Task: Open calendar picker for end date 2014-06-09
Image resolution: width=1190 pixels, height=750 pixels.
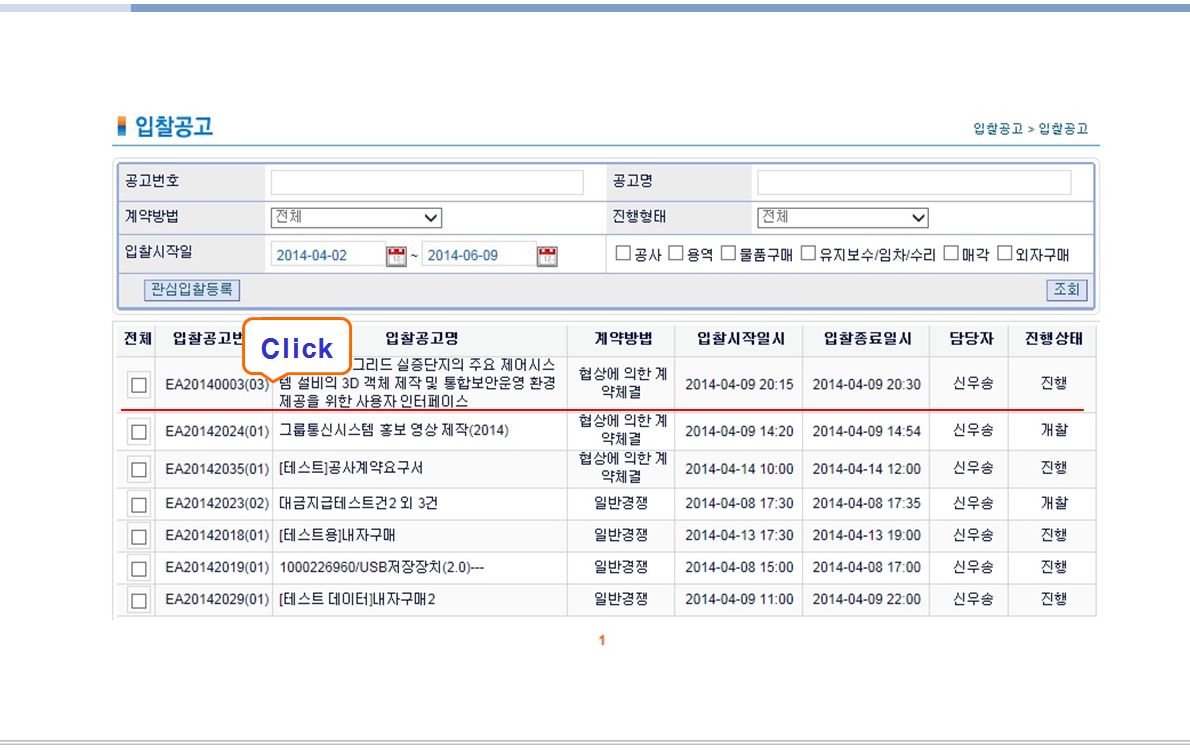Action: pyautogui.click(x=547, y=256)
